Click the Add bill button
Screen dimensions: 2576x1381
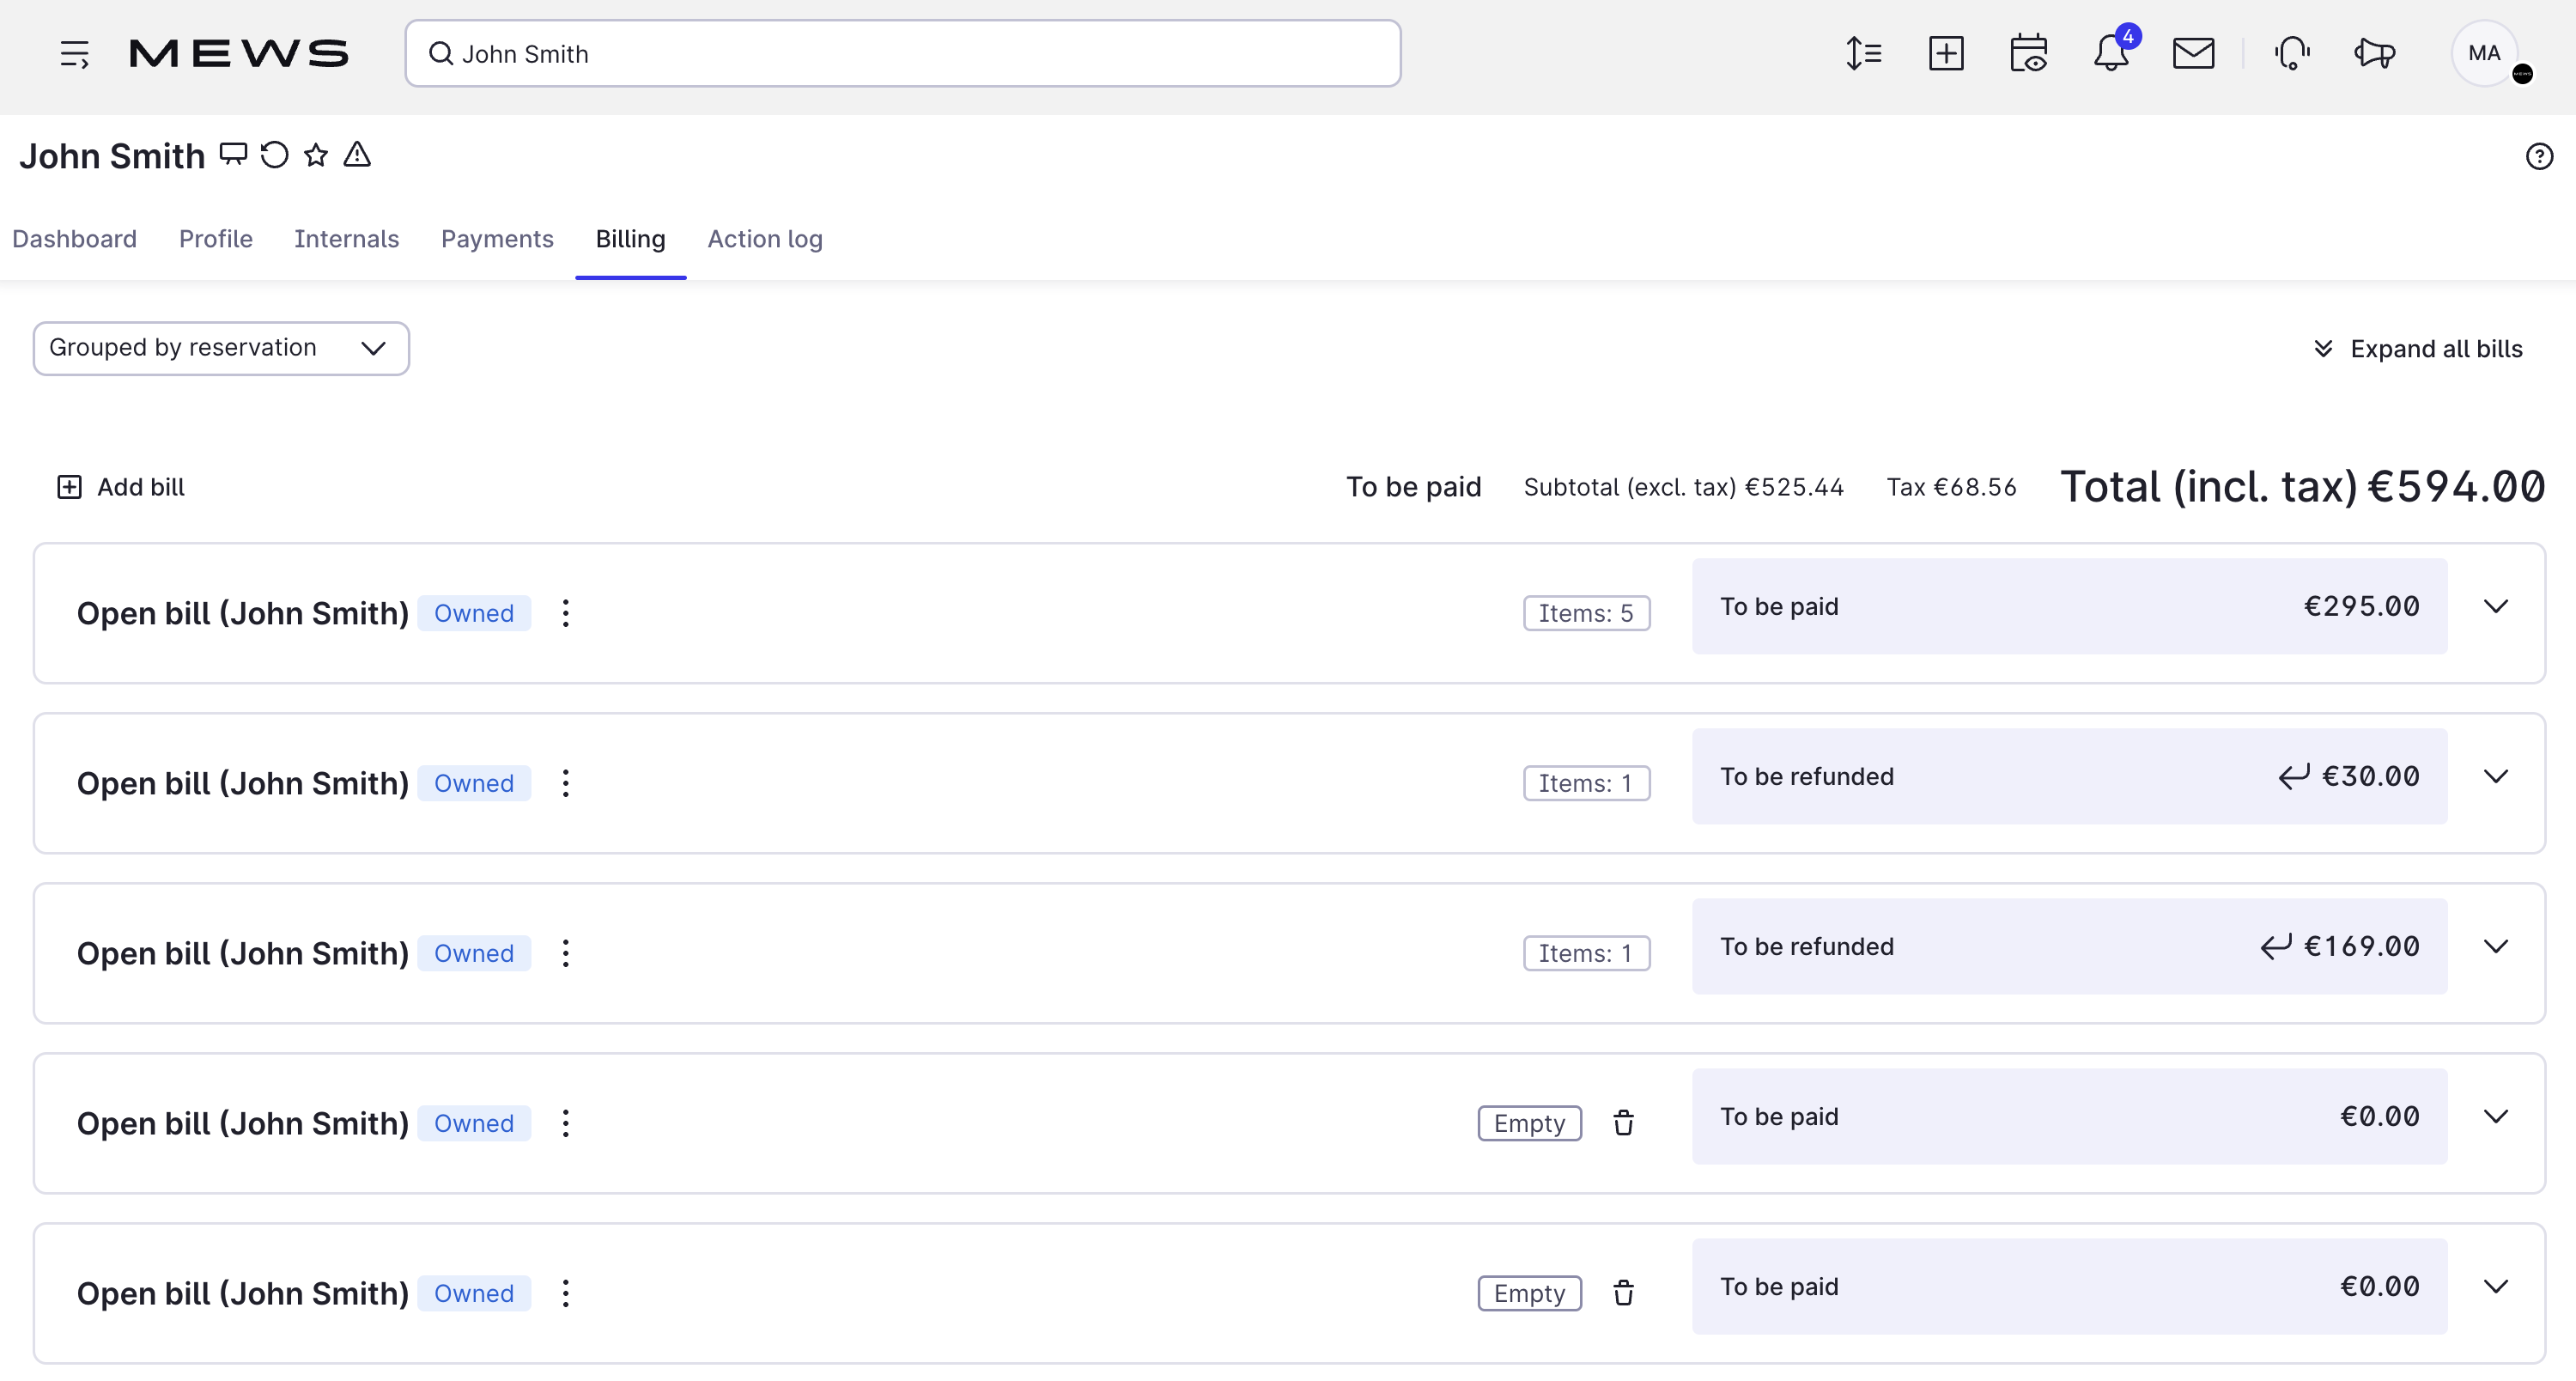click(x=121, y=487)
